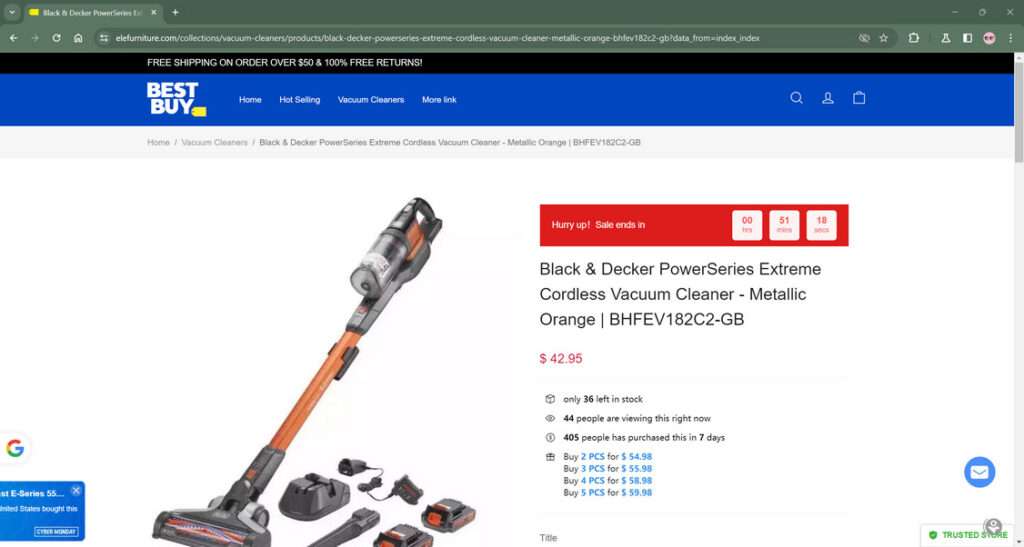Screen dimensions: 1024x547
Task: Open the shopping bag cart icon
Action: [859, 98]
